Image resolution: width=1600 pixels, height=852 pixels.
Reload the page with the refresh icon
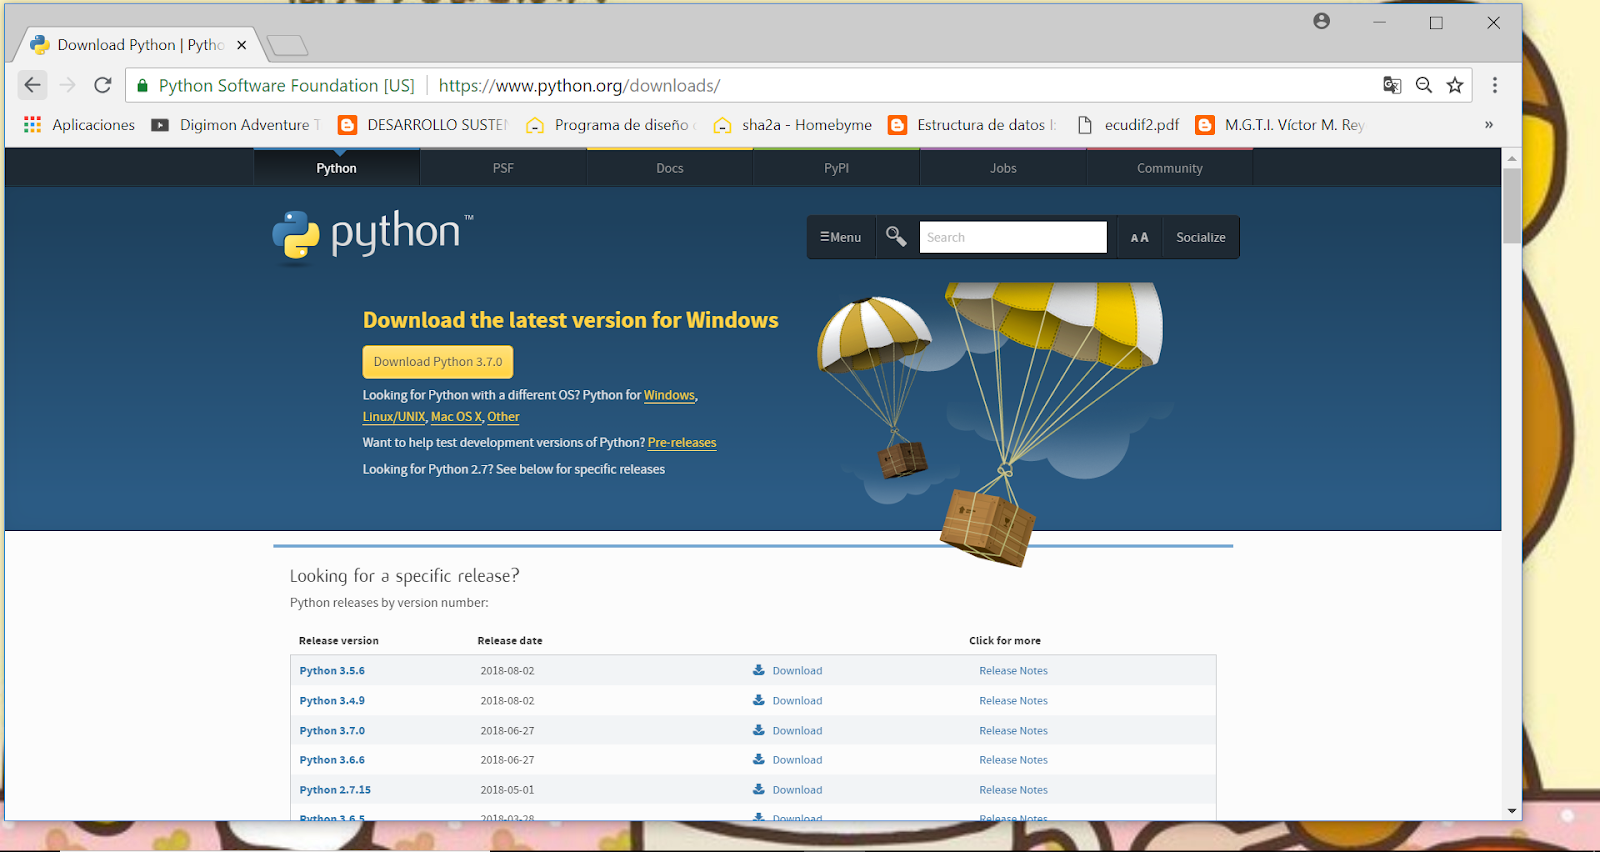(x=102, y=85)
